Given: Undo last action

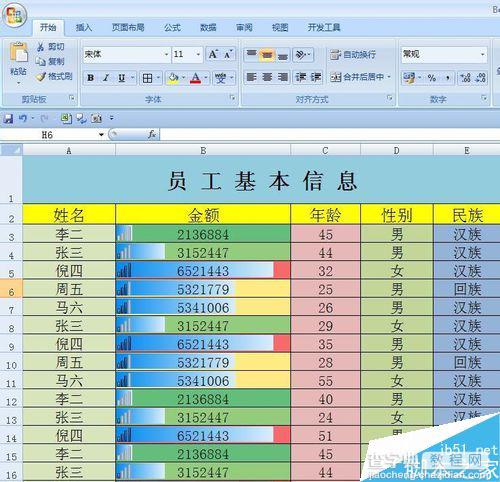Looking at the screenshot, I should (23, 118).
